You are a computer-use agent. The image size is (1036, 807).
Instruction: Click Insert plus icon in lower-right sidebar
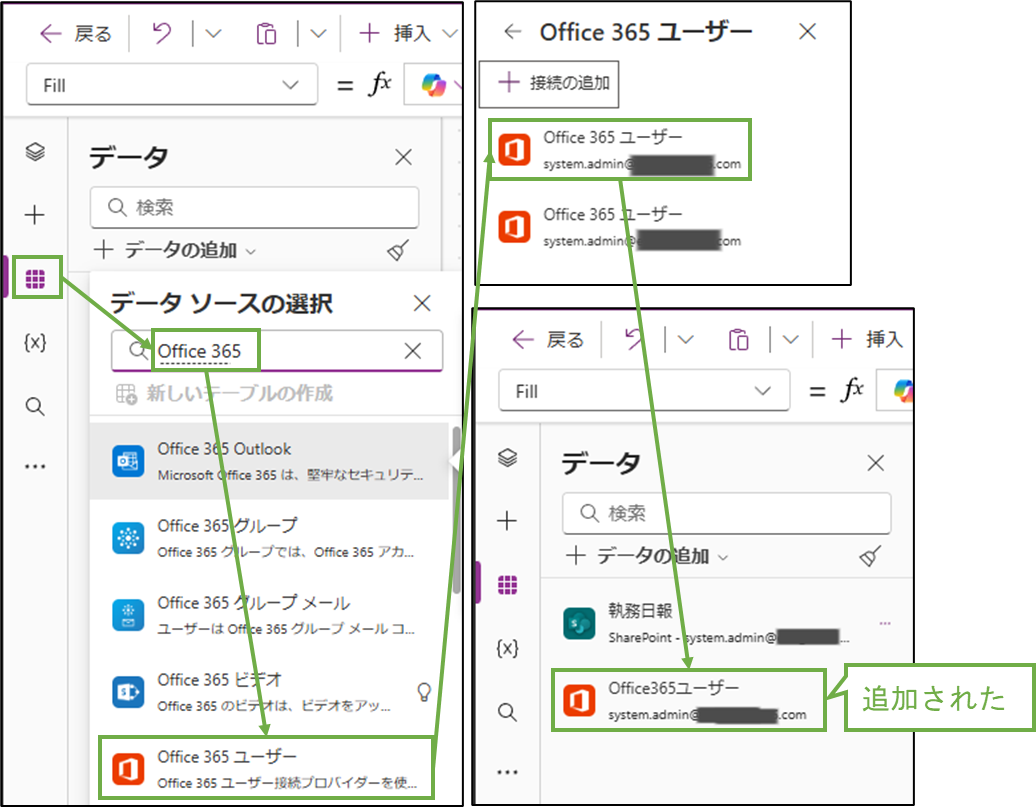(507, 521)
